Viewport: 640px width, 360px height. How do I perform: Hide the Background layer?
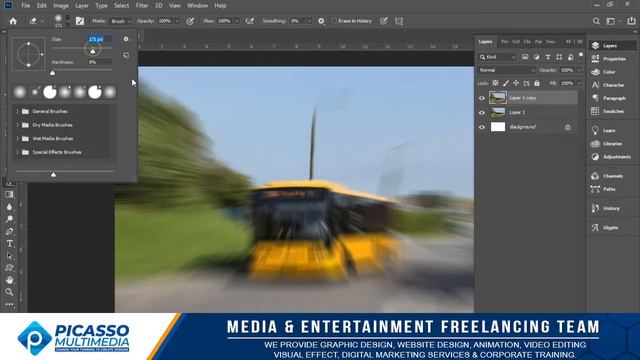coord(482,127)
